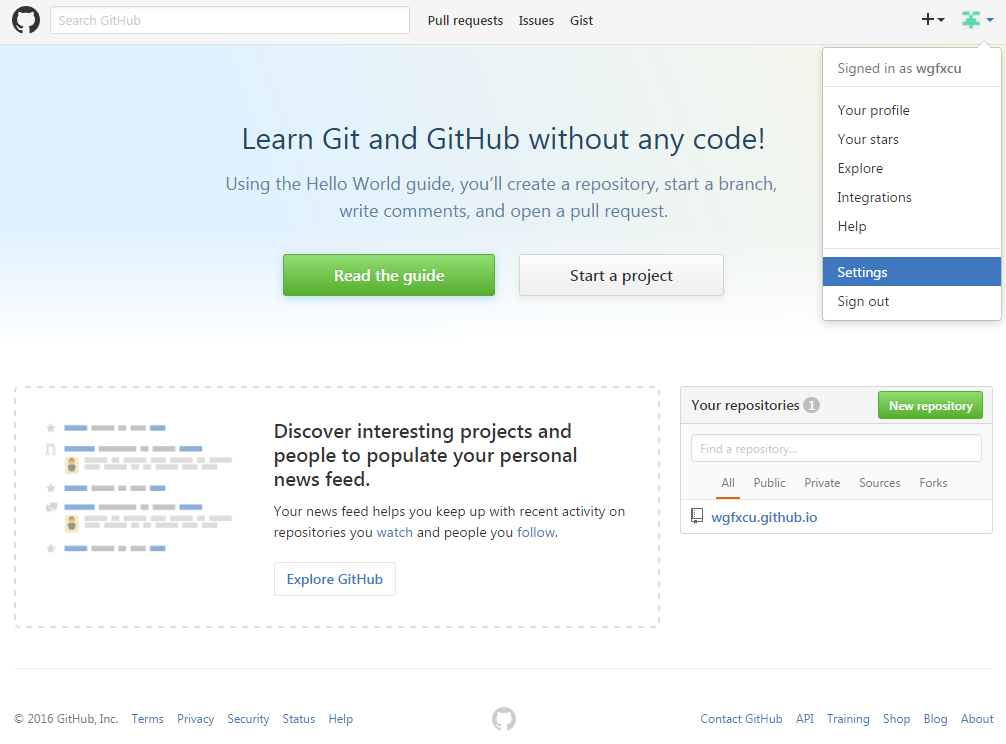Screen dimensions: 1006x744
Task: Click news feed placeholder illustration
Action: click(x=139, y=488)
